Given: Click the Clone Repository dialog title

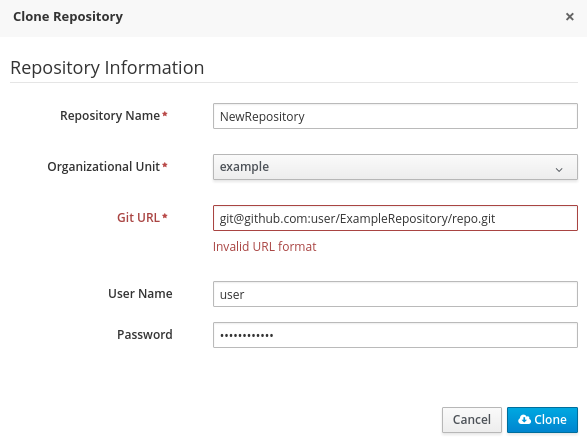Looking at the screenshot, I should [68, 17].
